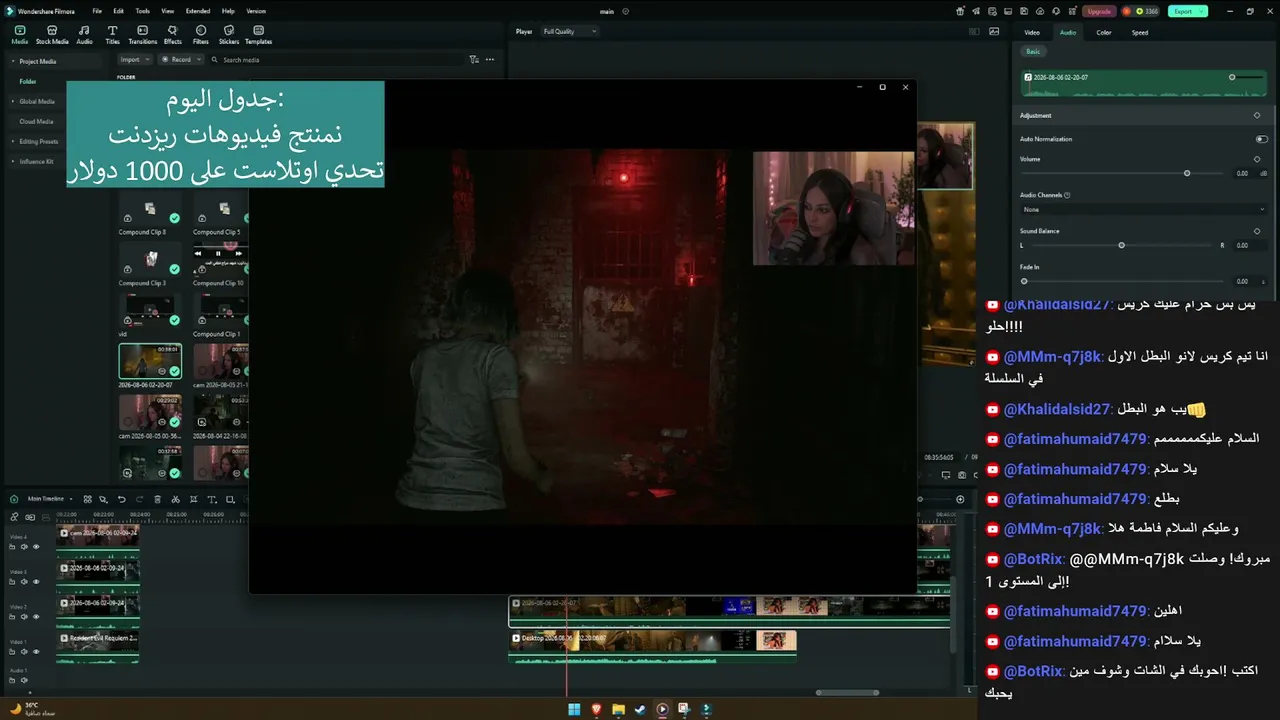
Task: Hide the Video 4 track with eye icon
Action: (36, 547)
